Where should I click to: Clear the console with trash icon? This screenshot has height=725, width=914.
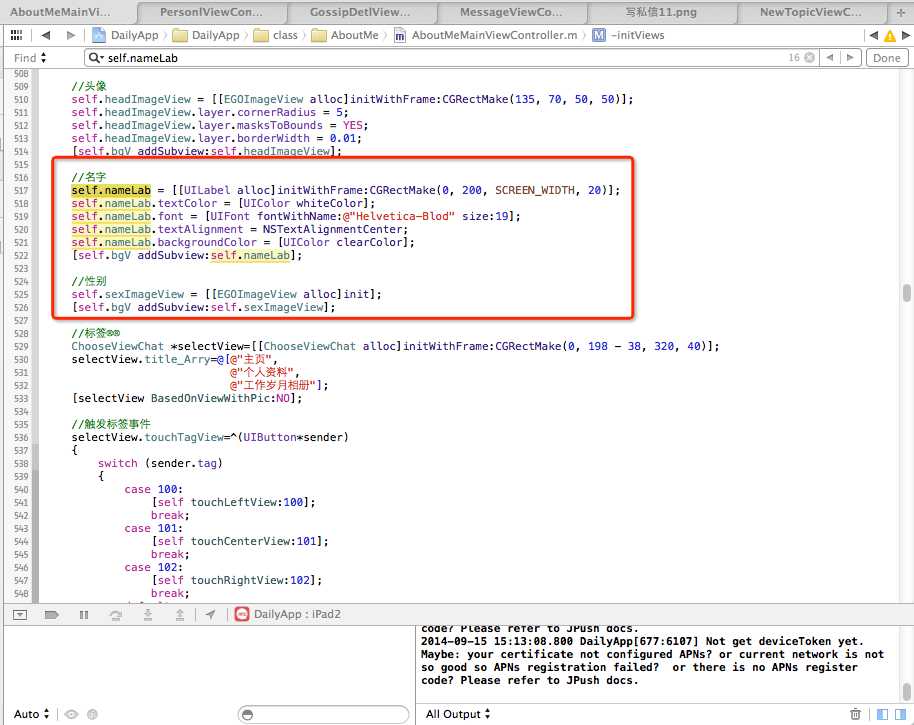tap(855, 714)
